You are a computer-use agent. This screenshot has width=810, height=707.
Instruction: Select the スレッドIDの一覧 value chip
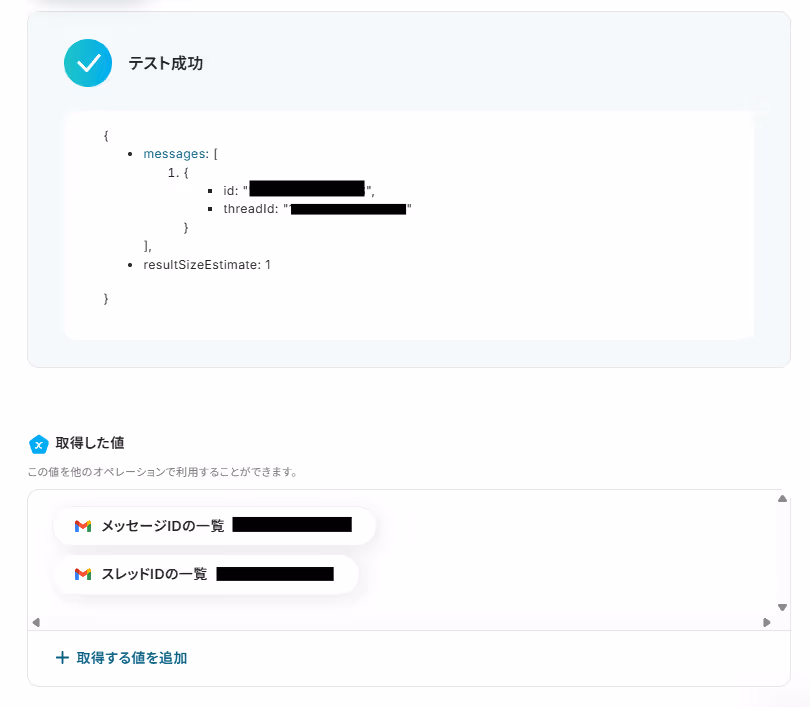point(205,574)
